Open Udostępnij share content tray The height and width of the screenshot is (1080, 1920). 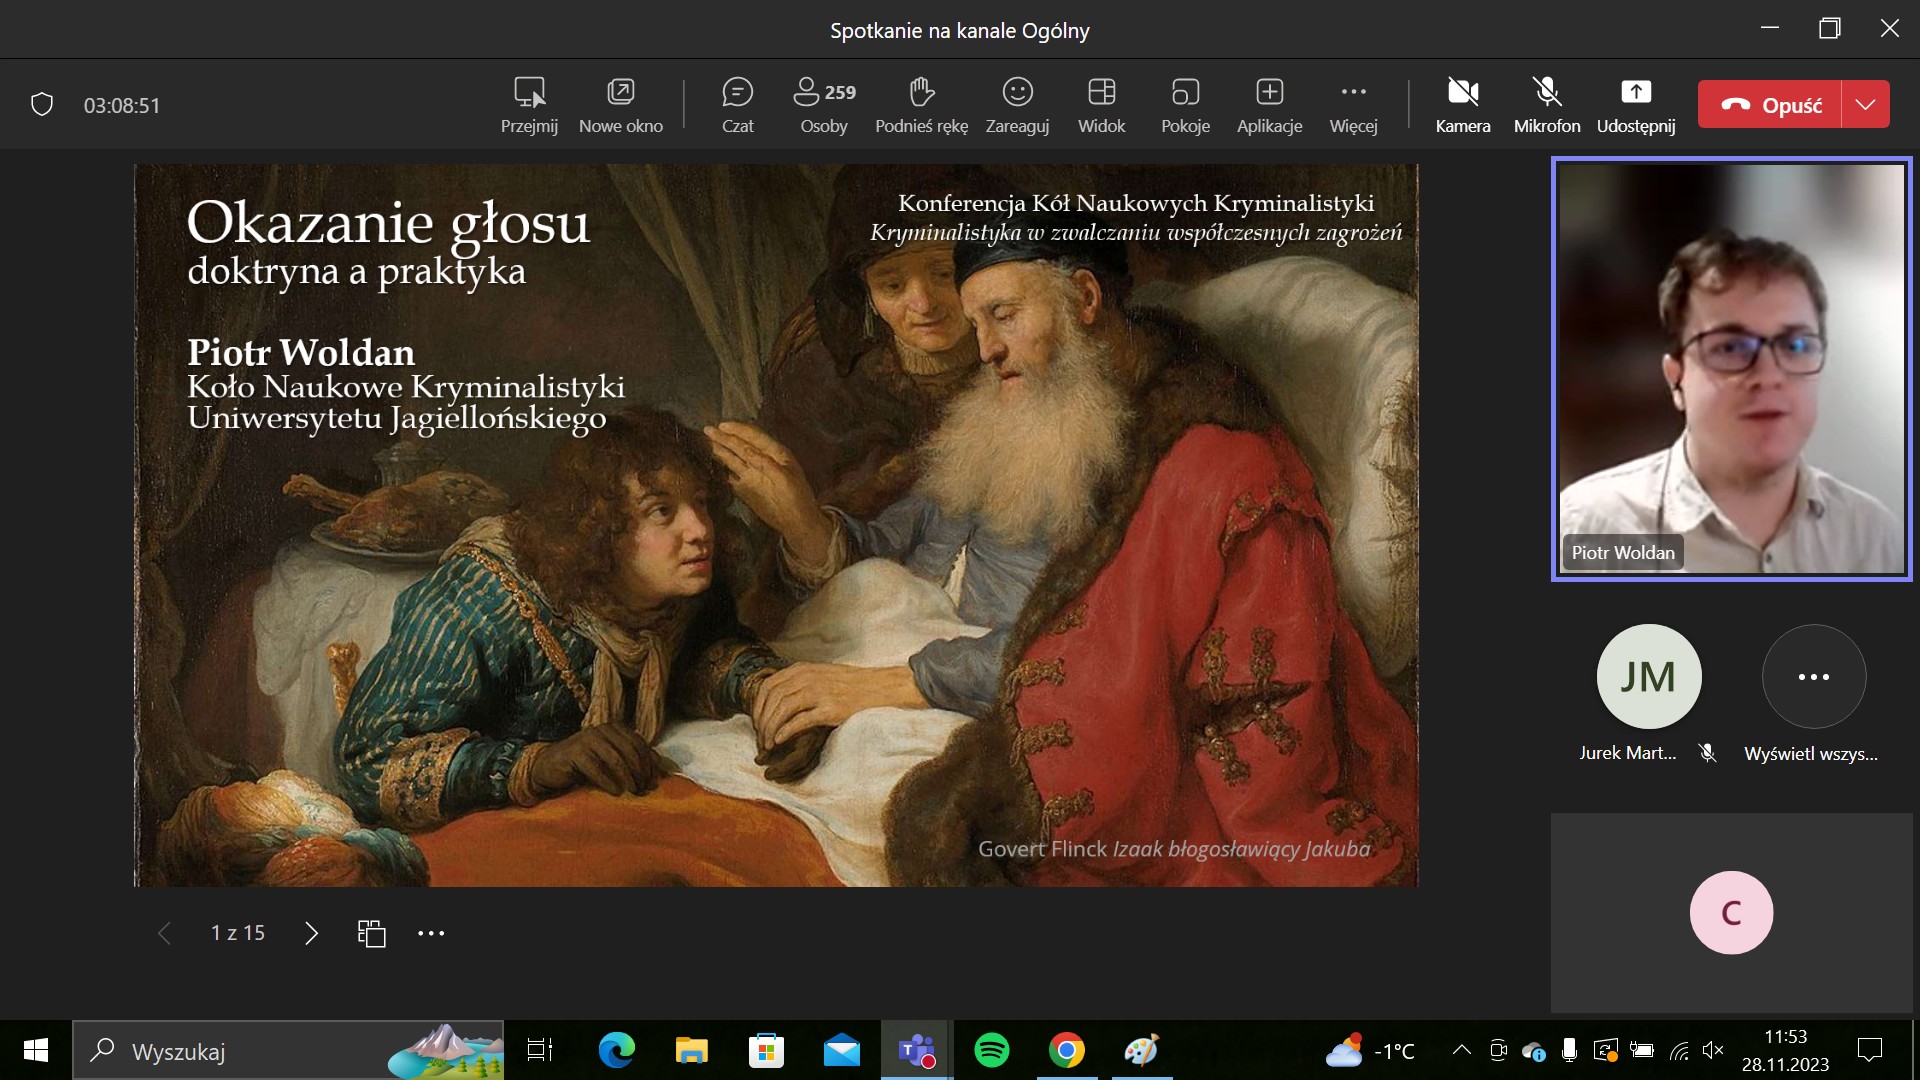coord(1635,104)
